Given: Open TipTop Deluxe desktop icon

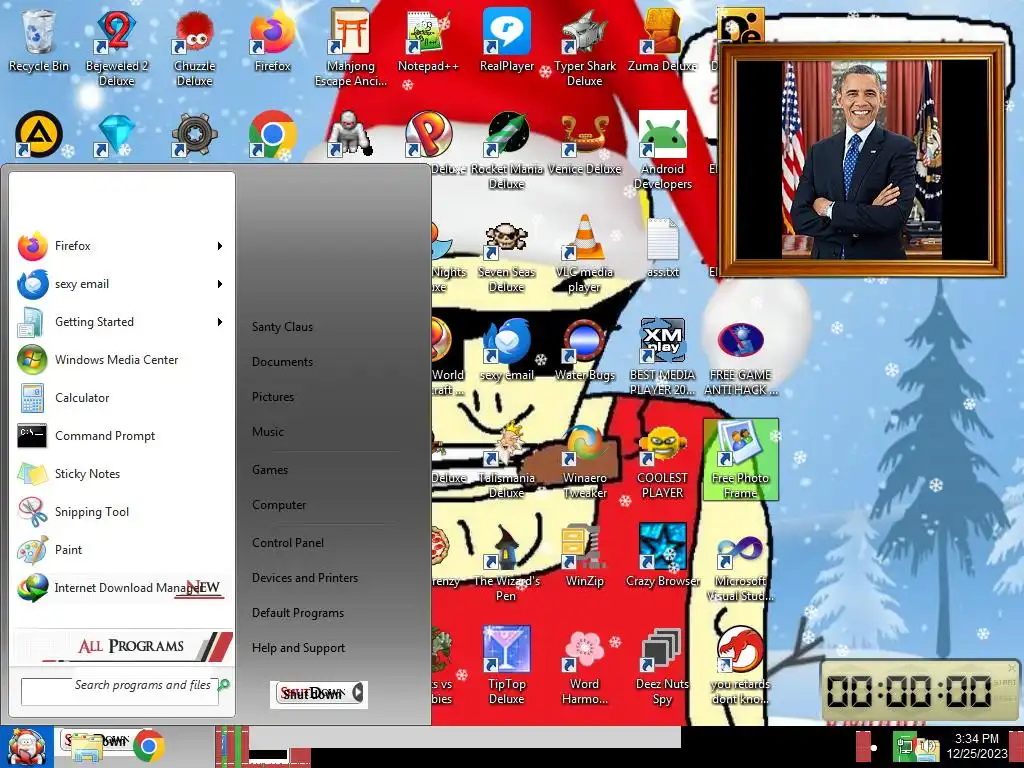Looking at the screenshot, I should [507, 666].
